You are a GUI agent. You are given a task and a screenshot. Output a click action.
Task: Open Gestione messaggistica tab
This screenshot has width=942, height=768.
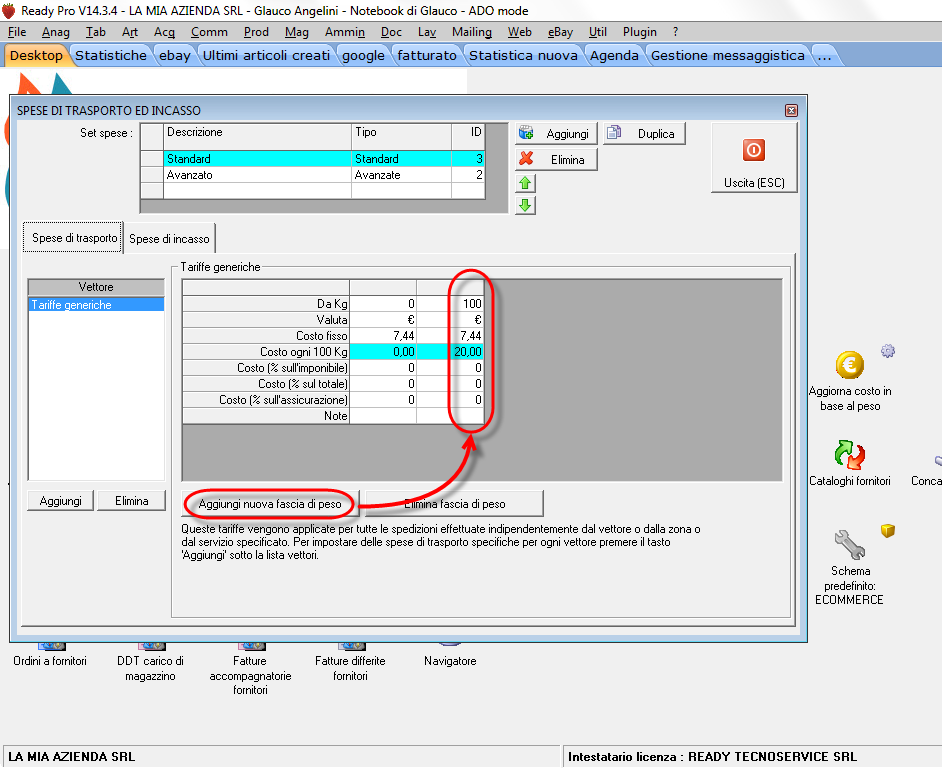coord(728,55)
